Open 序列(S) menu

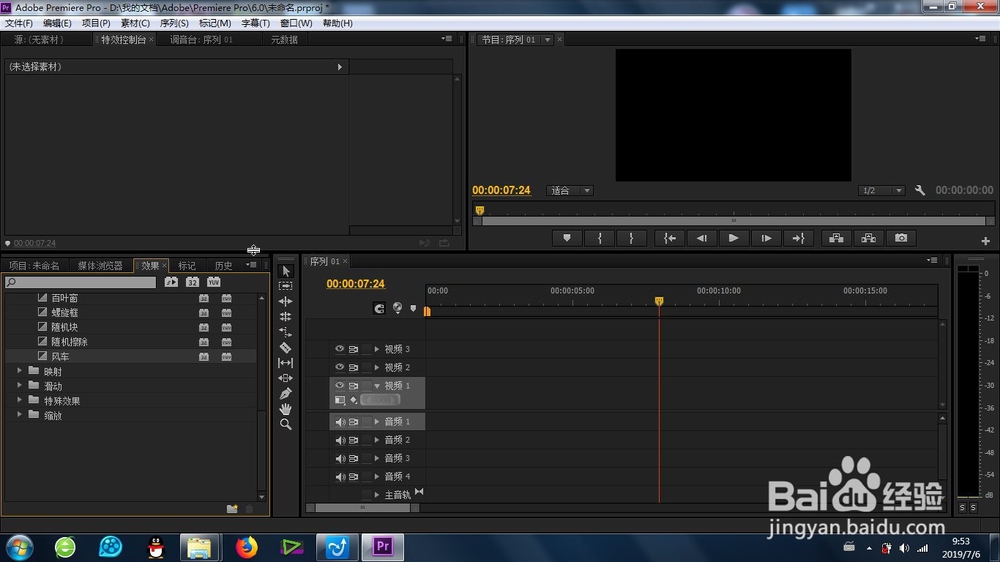[174, 23]
